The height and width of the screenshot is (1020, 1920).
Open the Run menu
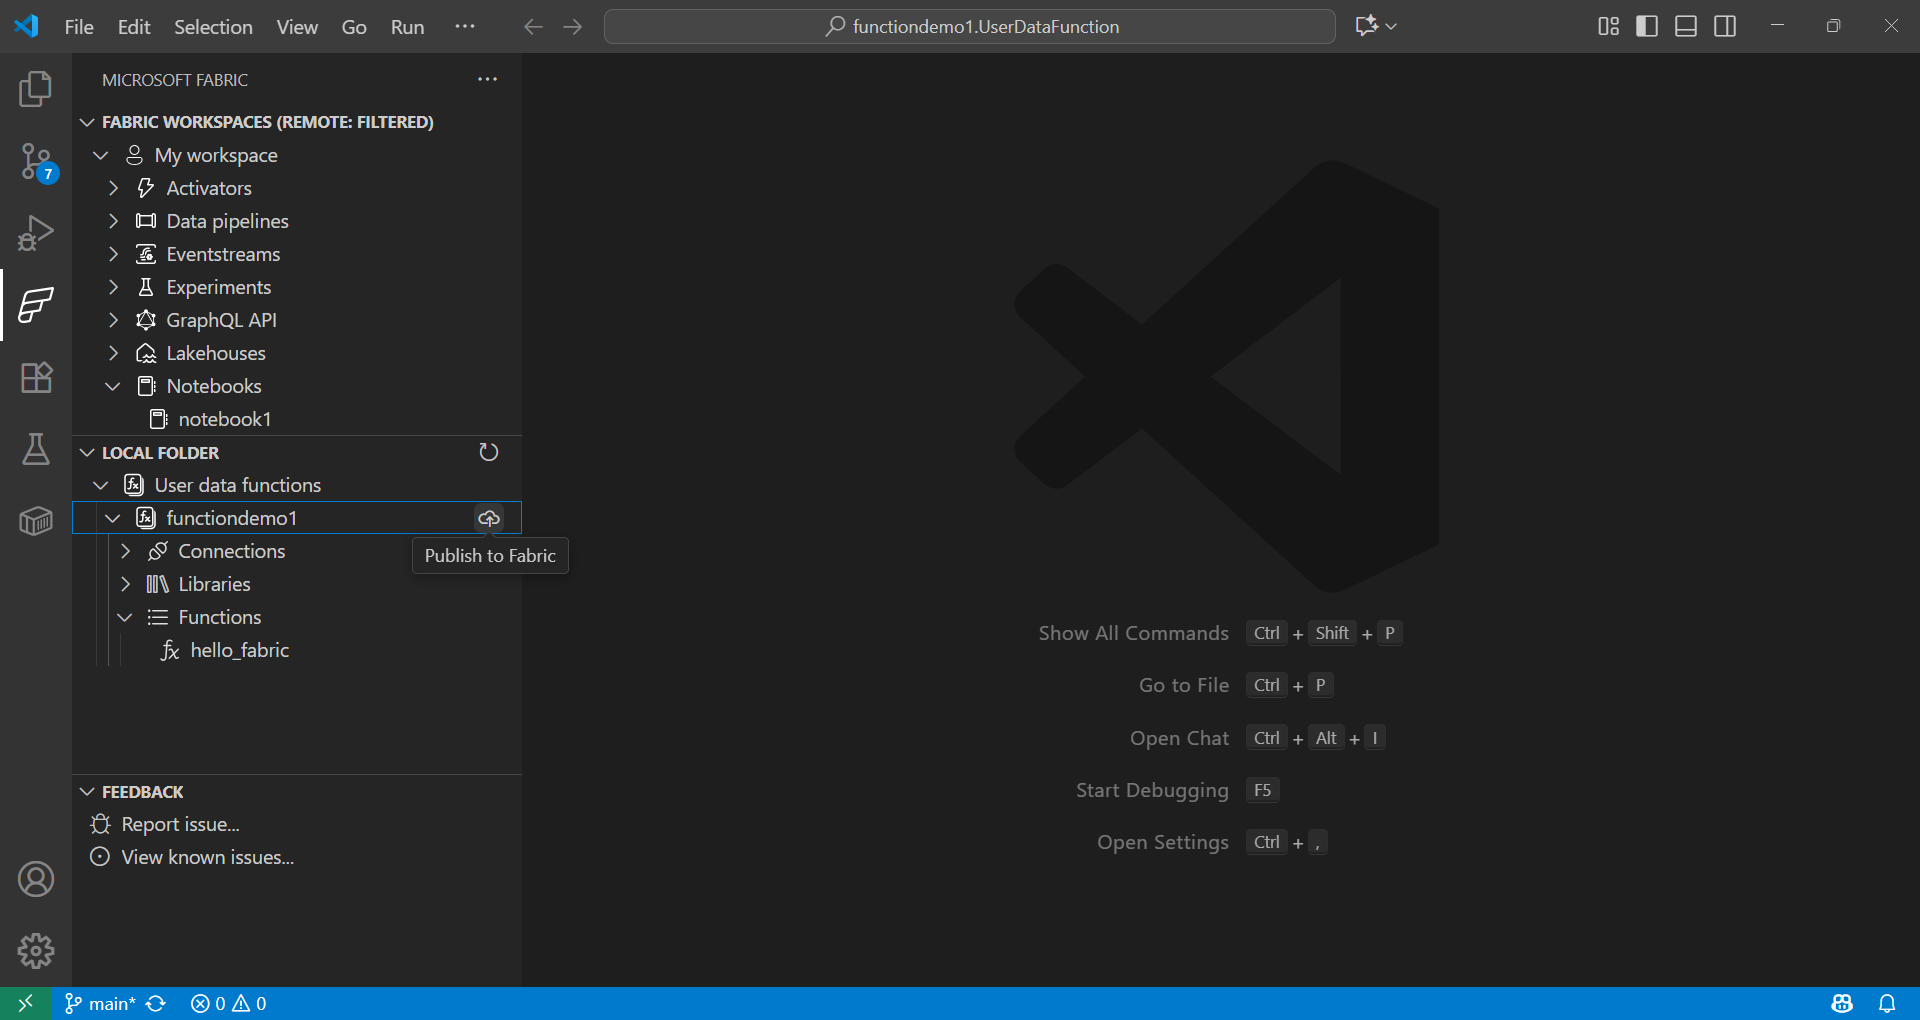pos(406,27)
